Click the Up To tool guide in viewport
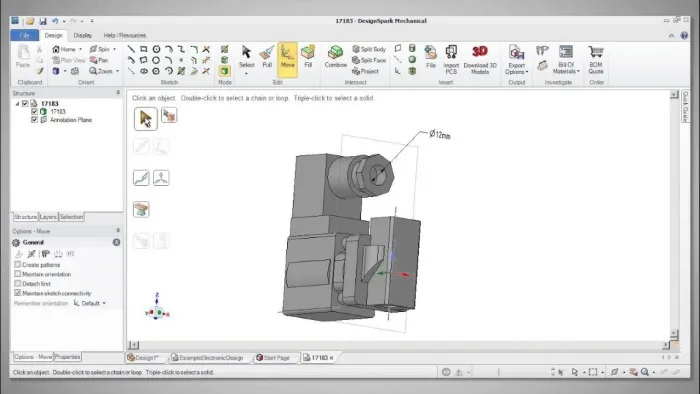The width and height of the screenshot is (700, 394). [x=141, y=210]
